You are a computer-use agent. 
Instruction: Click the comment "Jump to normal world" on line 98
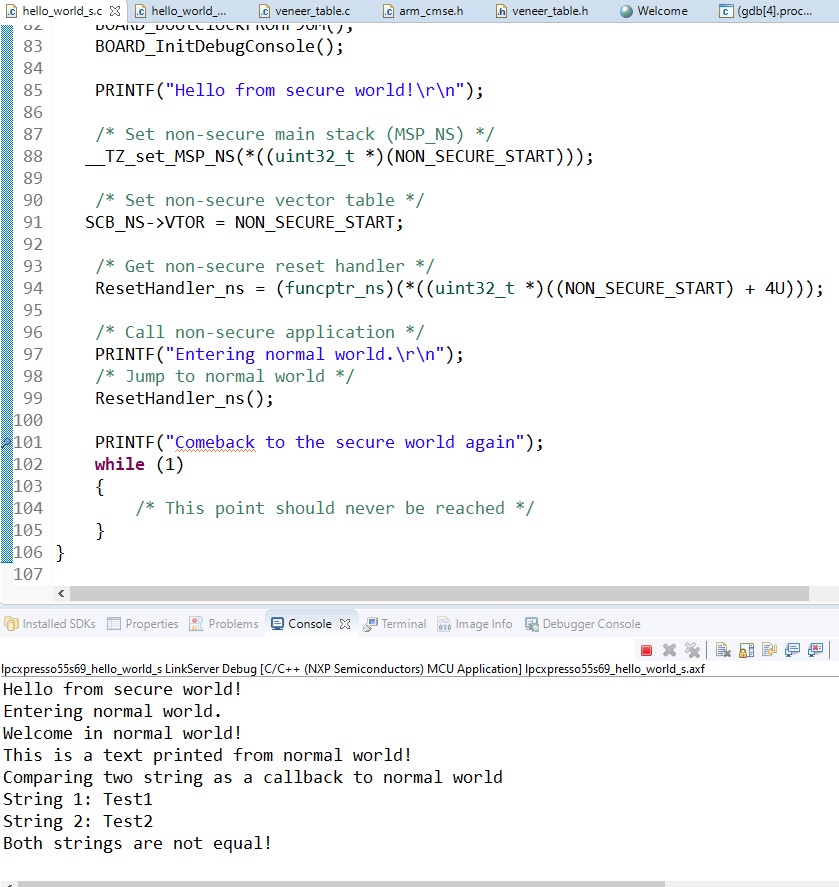[x=225, y=376]
